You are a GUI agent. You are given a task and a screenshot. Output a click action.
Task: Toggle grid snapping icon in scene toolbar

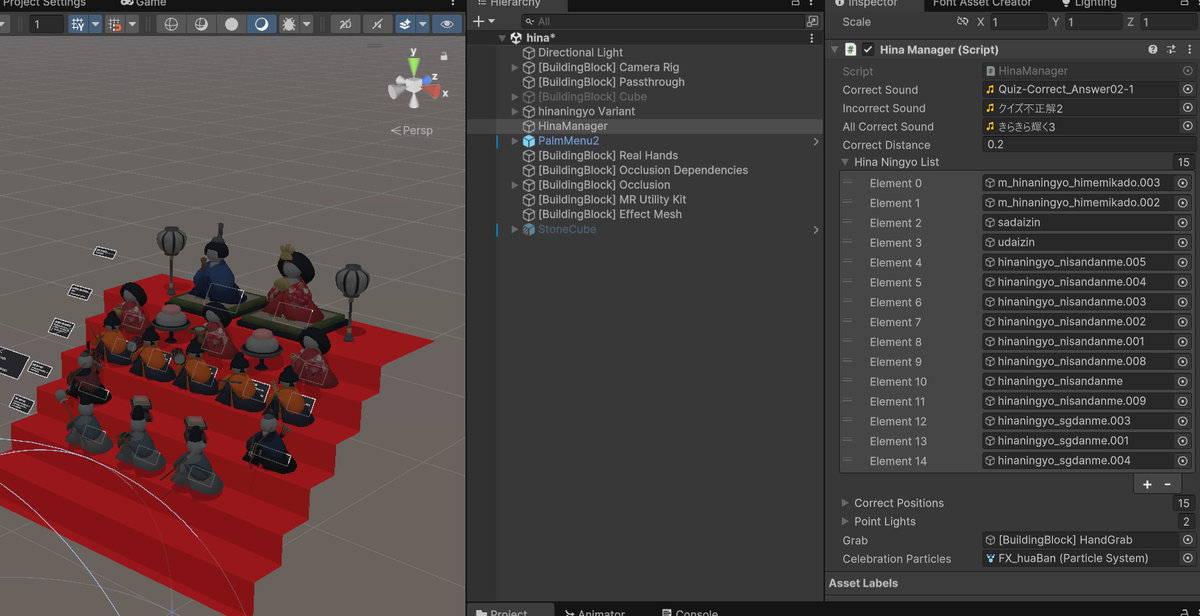(x=77, y=24)
